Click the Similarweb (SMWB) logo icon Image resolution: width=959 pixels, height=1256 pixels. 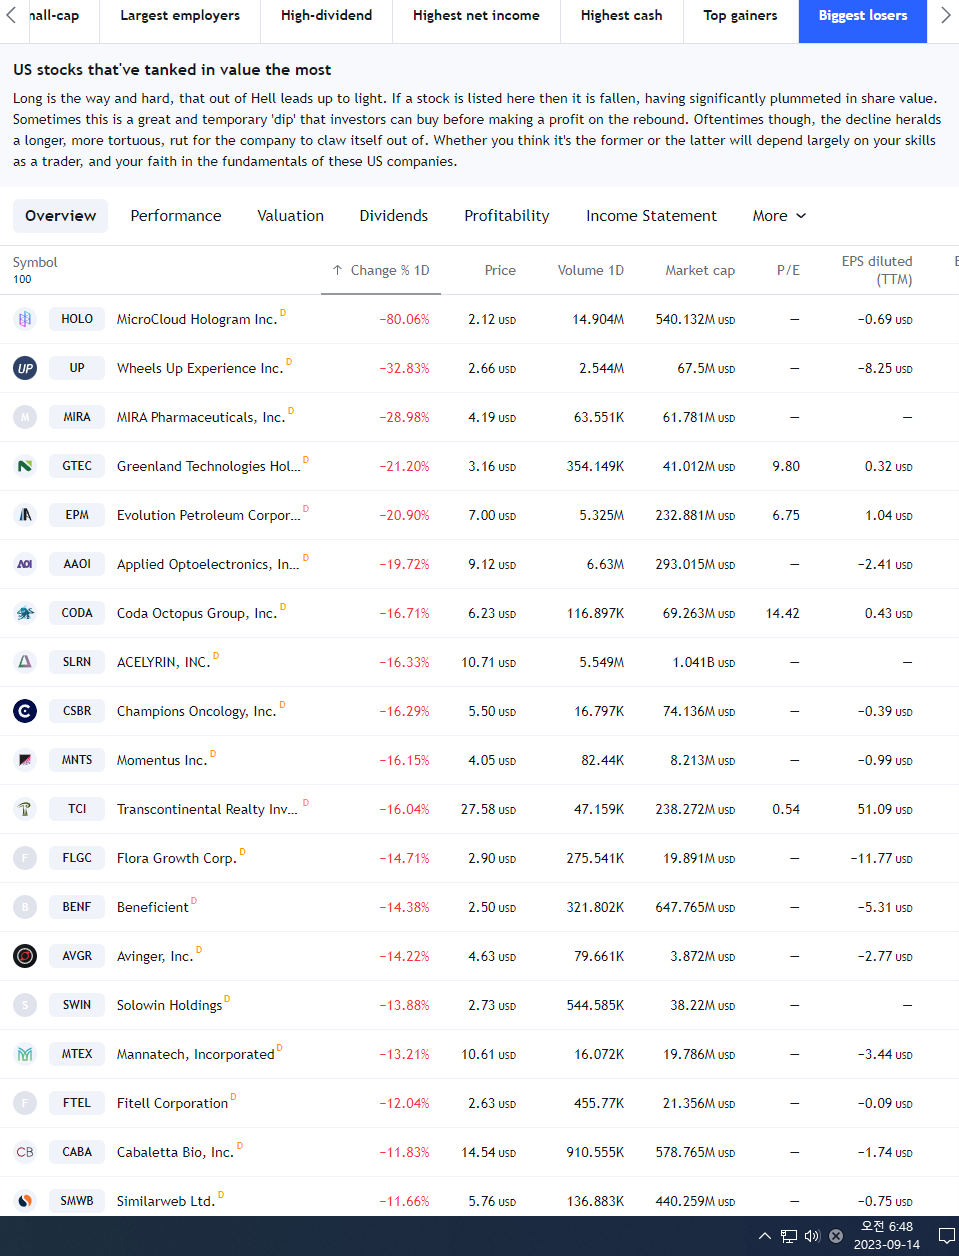[25, 1201]
